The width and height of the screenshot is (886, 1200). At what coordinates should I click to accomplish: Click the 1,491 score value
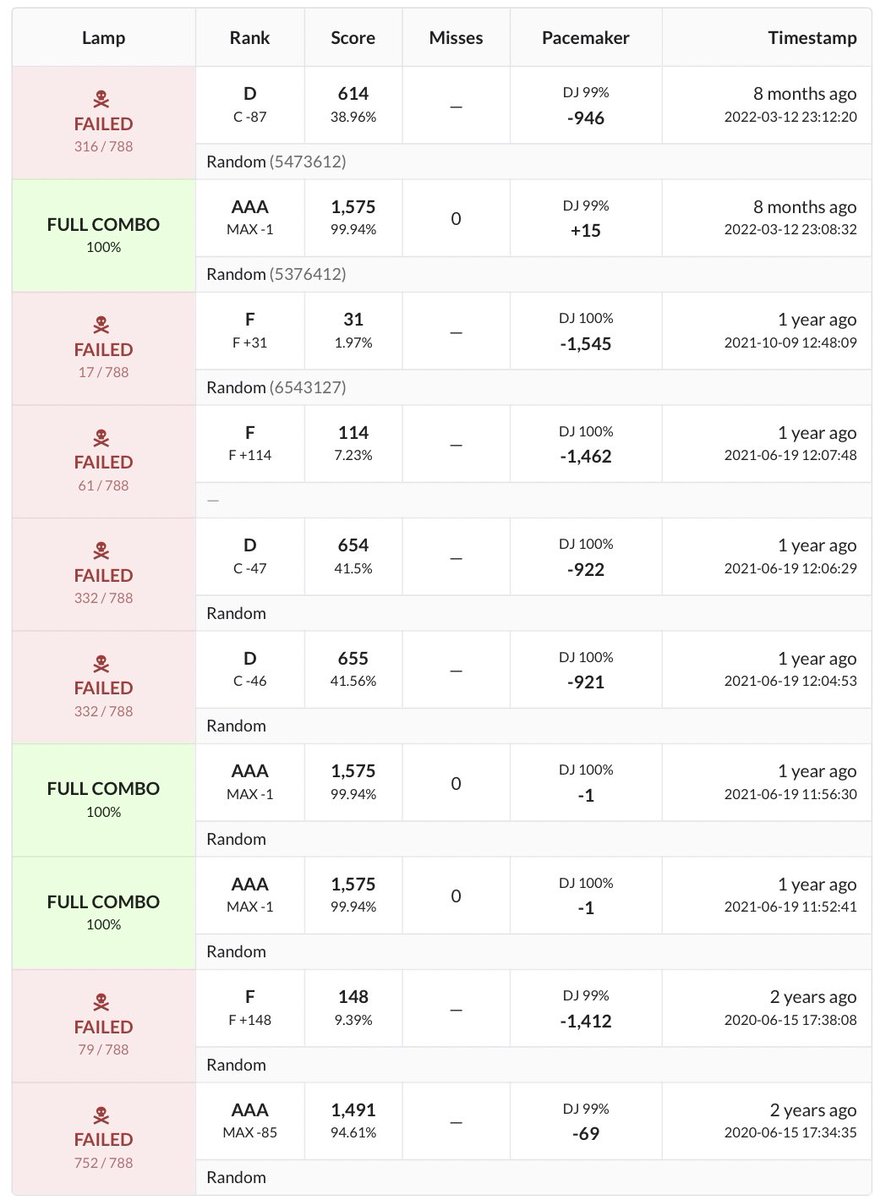click(x=353, y=1109)
